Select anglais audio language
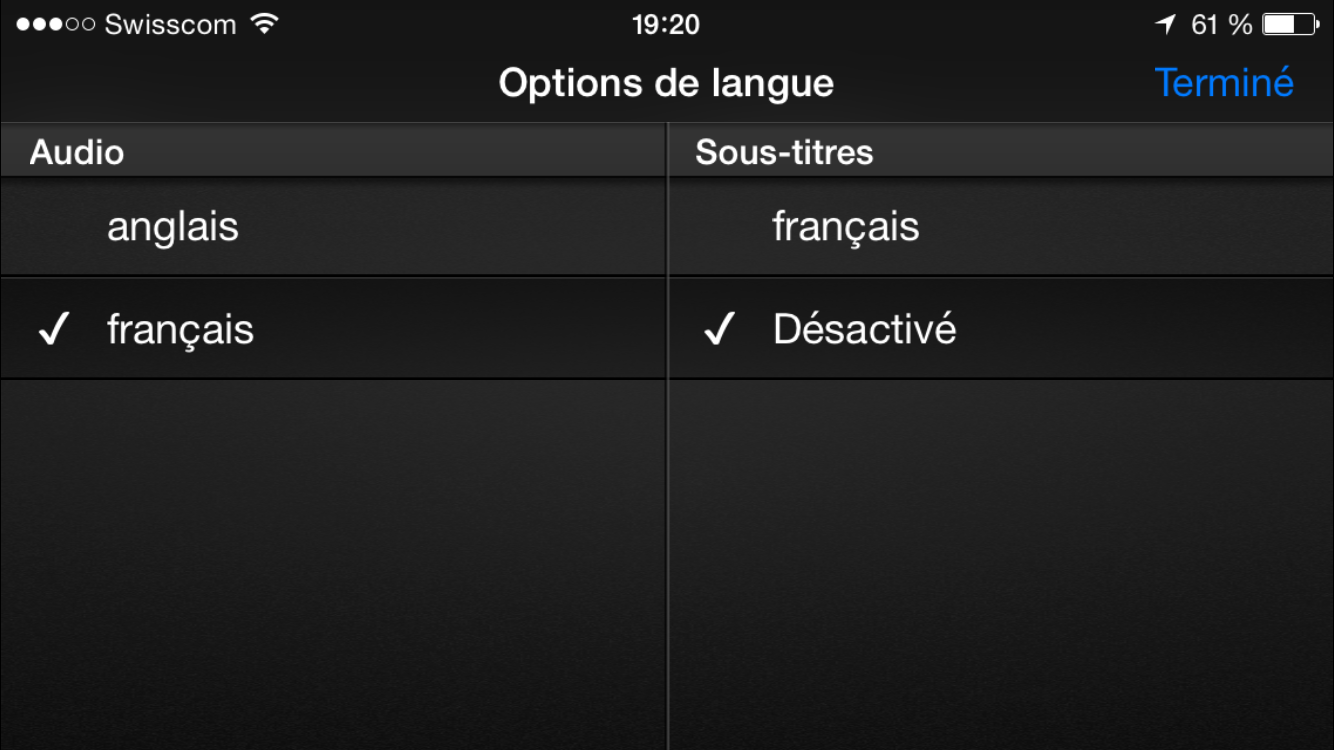The width and height of the screenshot is (1334, 750). pyautogui.click(x=333, y=227)
